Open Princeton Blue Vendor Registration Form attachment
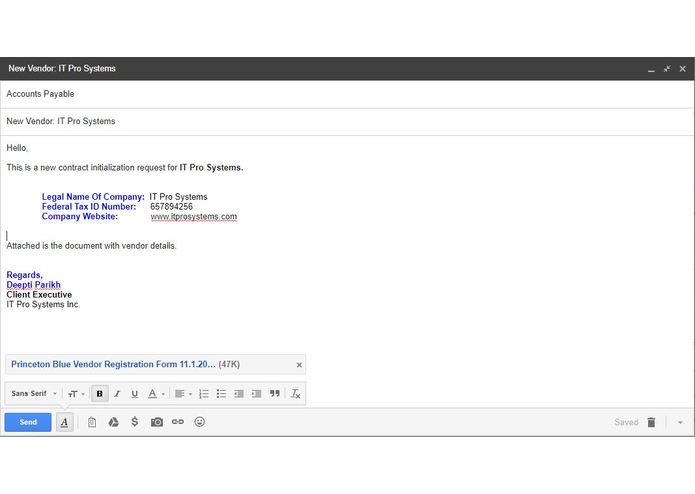The width and height of the screenshot is (695, 494). pos(113,364)
